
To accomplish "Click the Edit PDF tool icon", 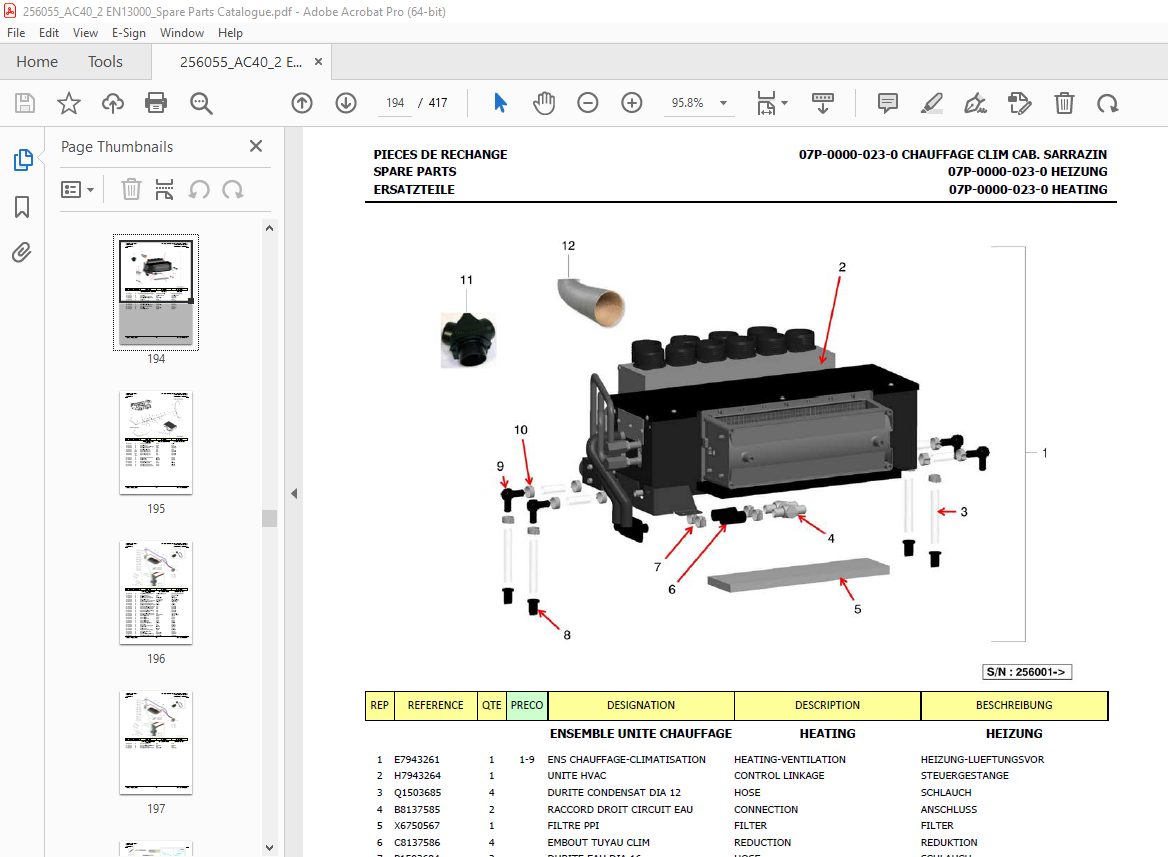I will [x=1019, y=103].
